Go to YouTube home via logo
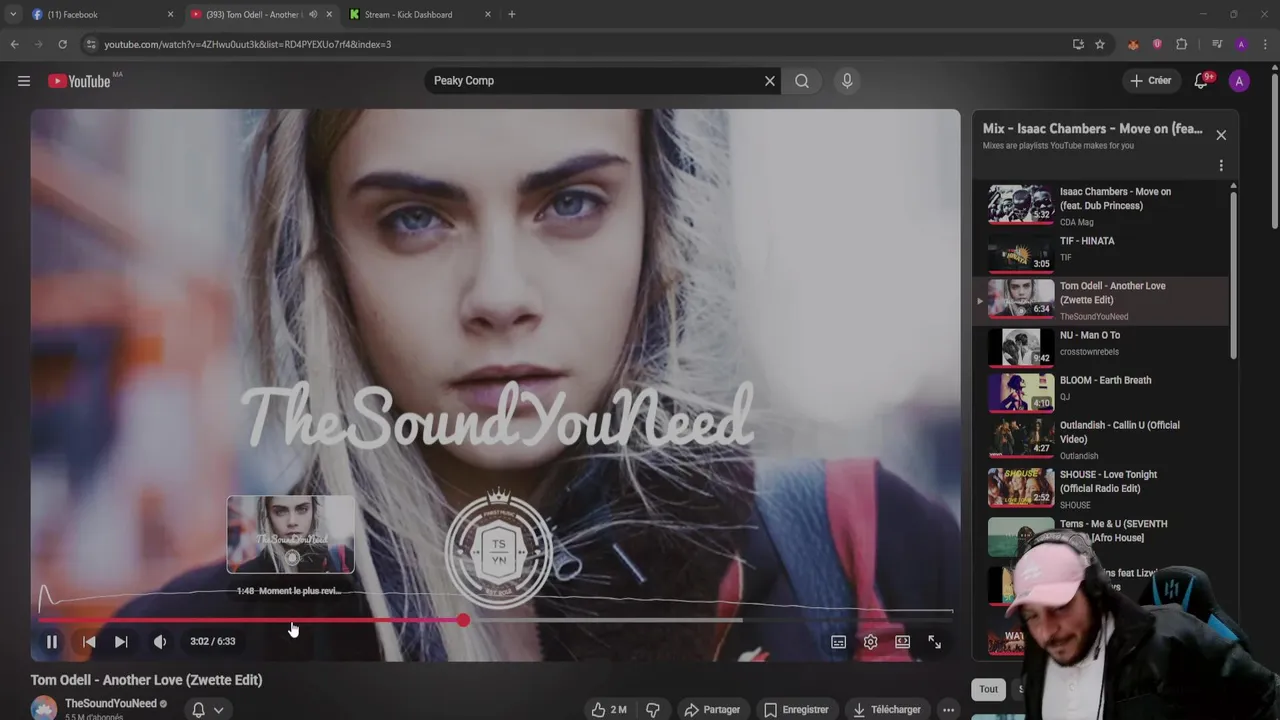This screenshot has width=1280, height=720. point(79,81)
